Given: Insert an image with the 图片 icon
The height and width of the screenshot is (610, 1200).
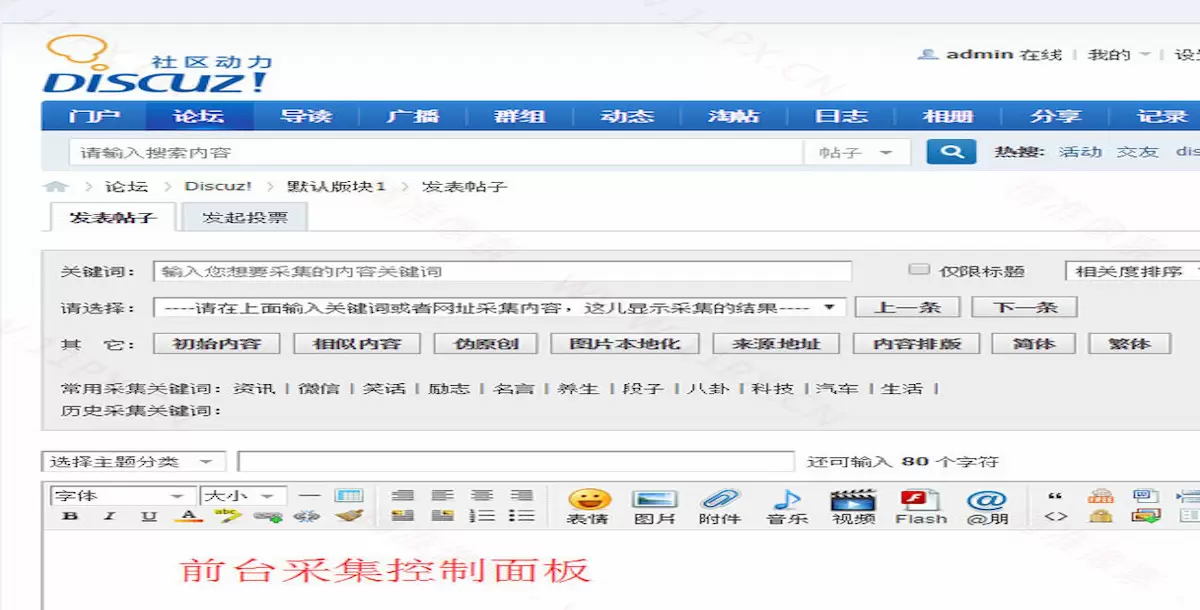Looking at the screenshot, I should 656,504.
